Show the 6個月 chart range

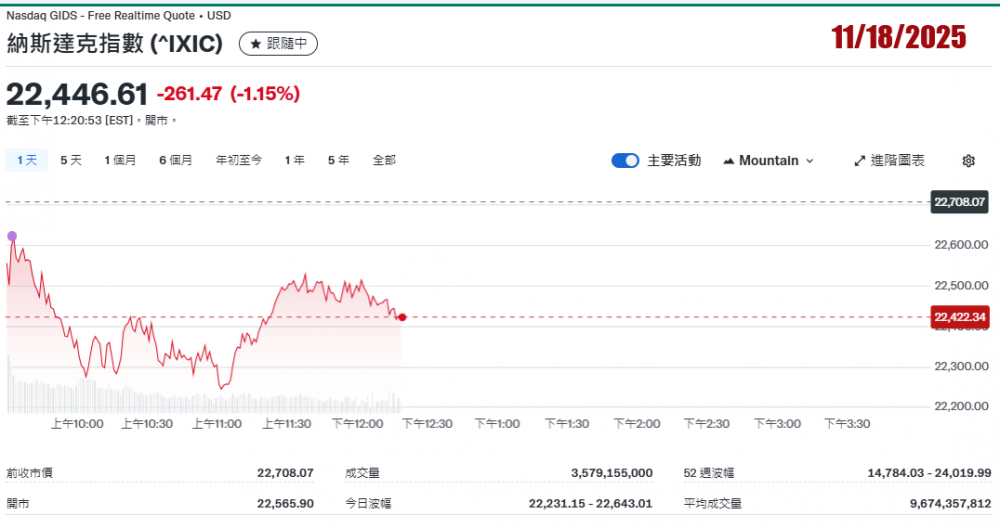(175, 160)
